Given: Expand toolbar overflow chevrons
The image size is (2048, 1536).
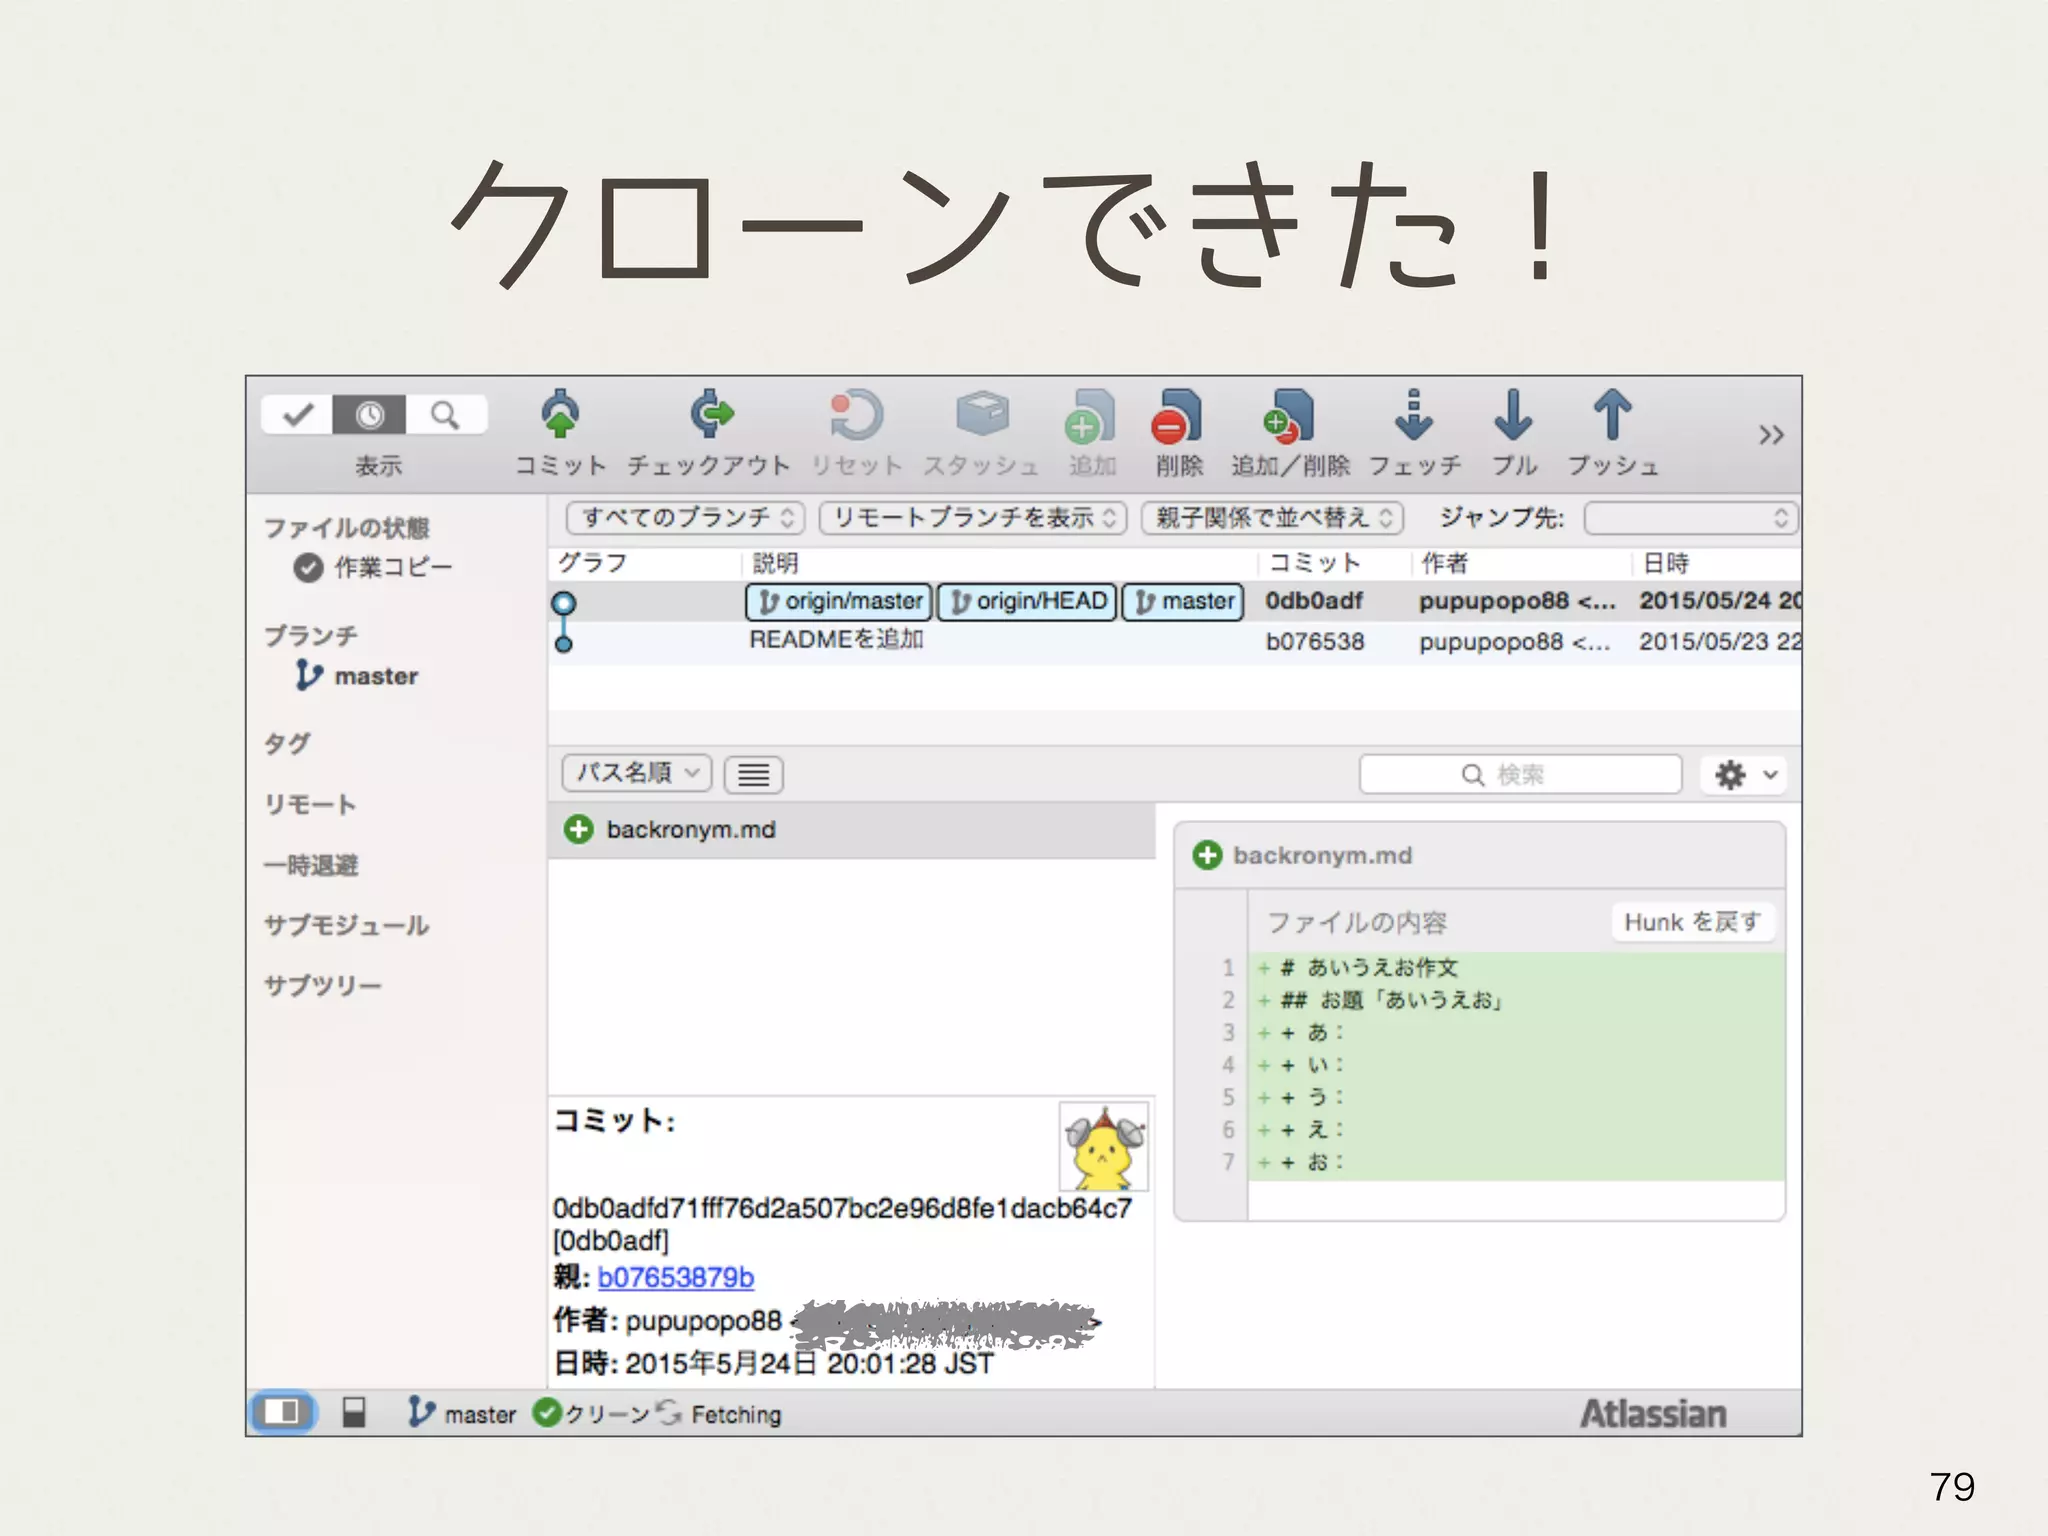Looking at the screenshot, I should pyautogui.click(x=1770, y=435).
